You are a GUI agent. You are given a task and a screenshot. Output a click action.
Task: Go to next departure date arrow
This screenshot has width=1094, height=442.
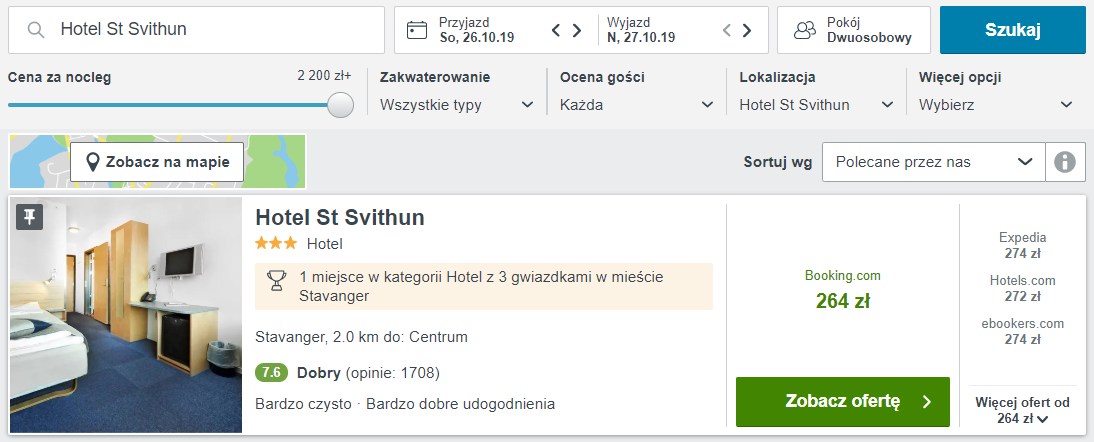click(x=748, y=30)
